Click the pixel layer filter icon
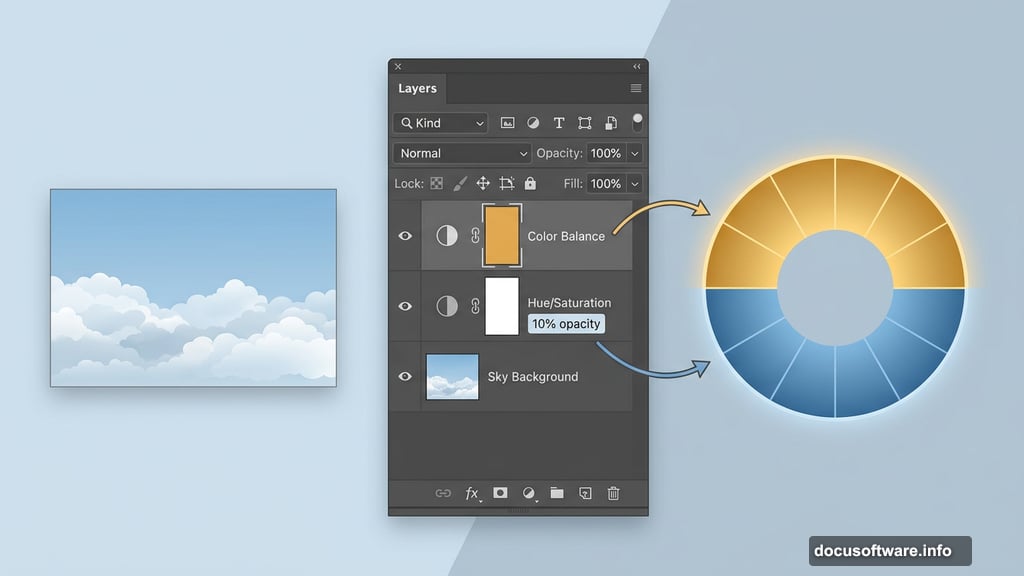1024x576 pixels. coord(508,123)
